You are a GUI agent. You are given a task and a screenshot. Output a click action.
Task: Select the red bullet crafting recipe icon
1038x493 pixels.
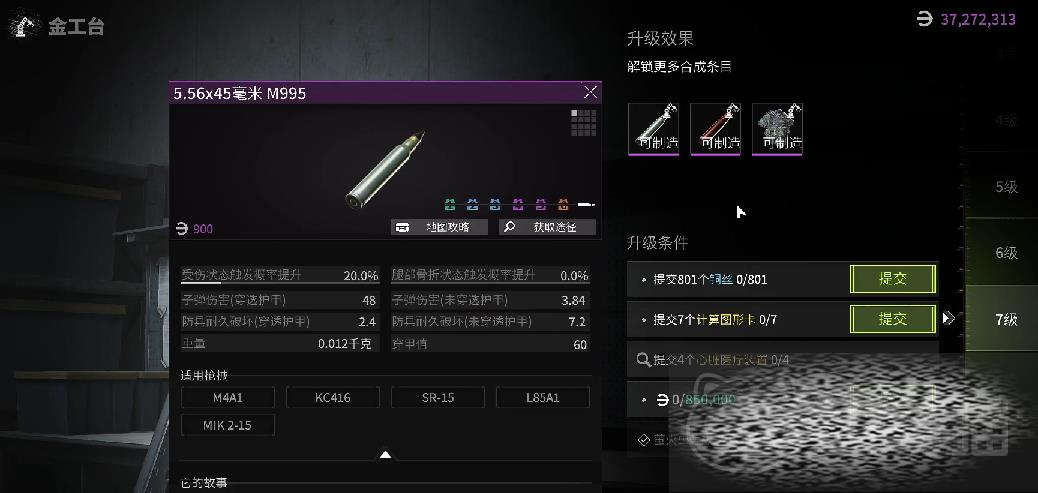click(x=716, y=129)
